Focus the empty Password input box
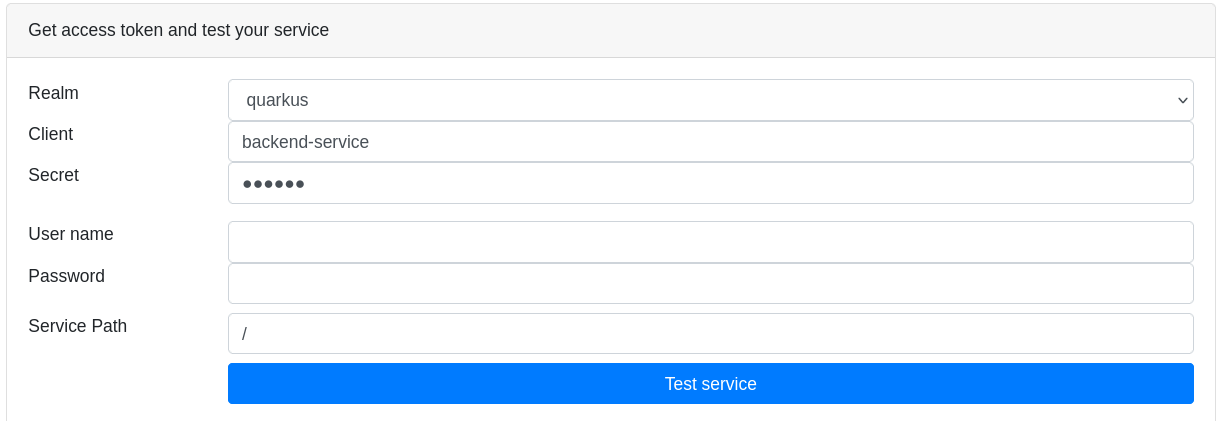This screenshot has height=421, width=1220. [710, 283]
